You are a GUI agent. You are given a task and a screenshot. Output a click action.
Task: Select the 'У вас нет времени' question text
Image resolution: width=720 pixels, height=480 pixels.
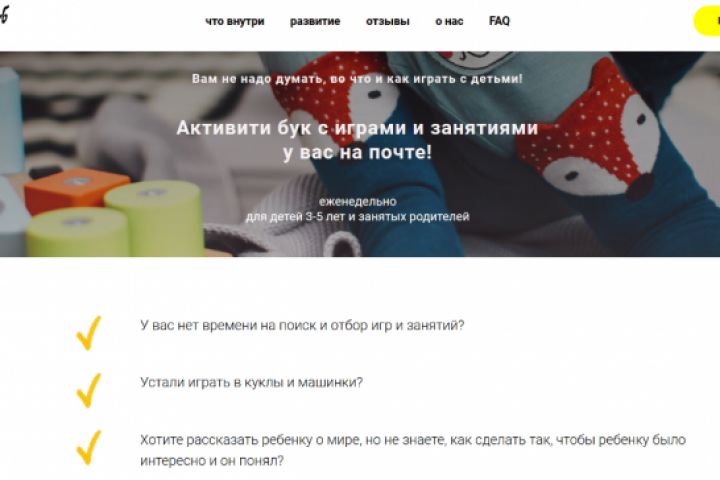pos(302,325)
